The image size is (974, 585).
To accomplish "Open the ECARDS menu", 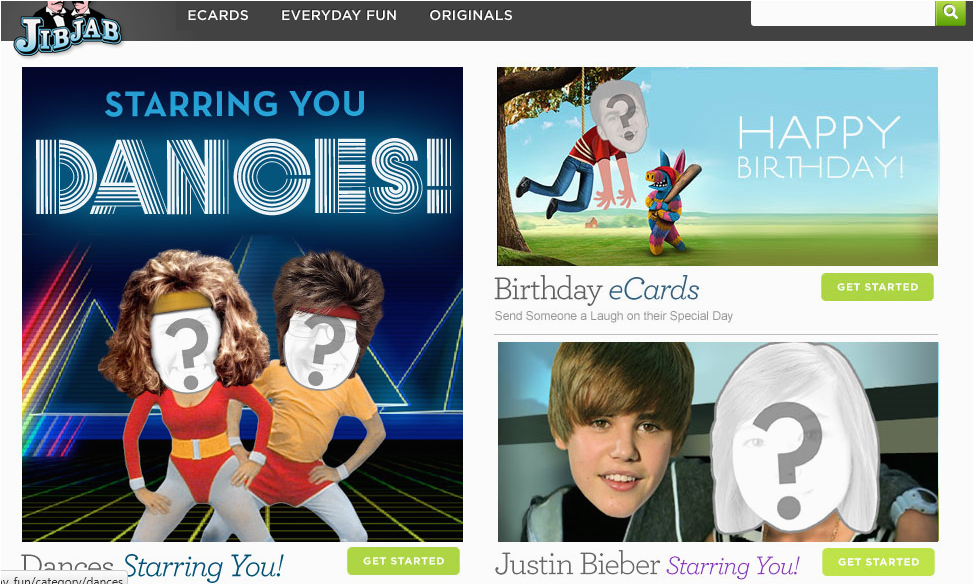I will coord(218,15).
